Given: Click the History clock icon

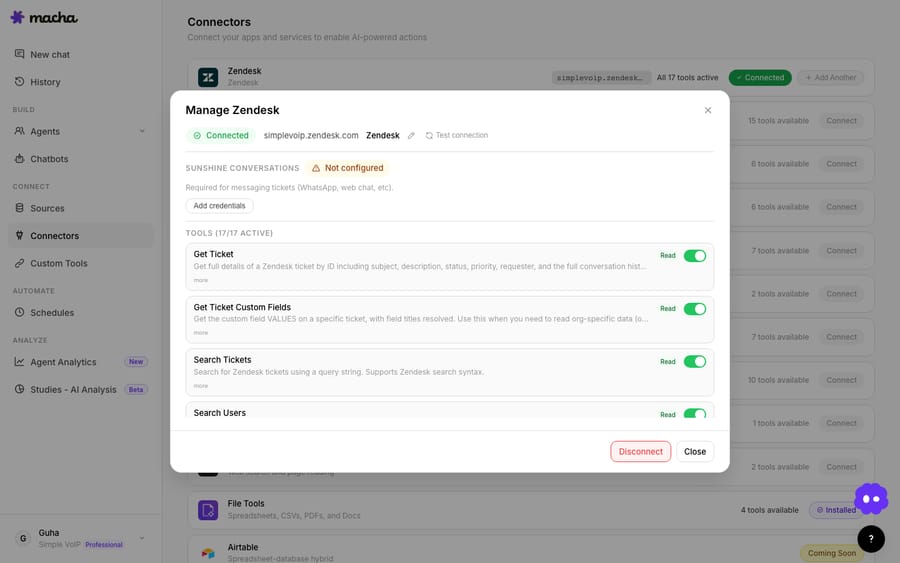Looking at the screenshot, I should (x=20, y=81).
